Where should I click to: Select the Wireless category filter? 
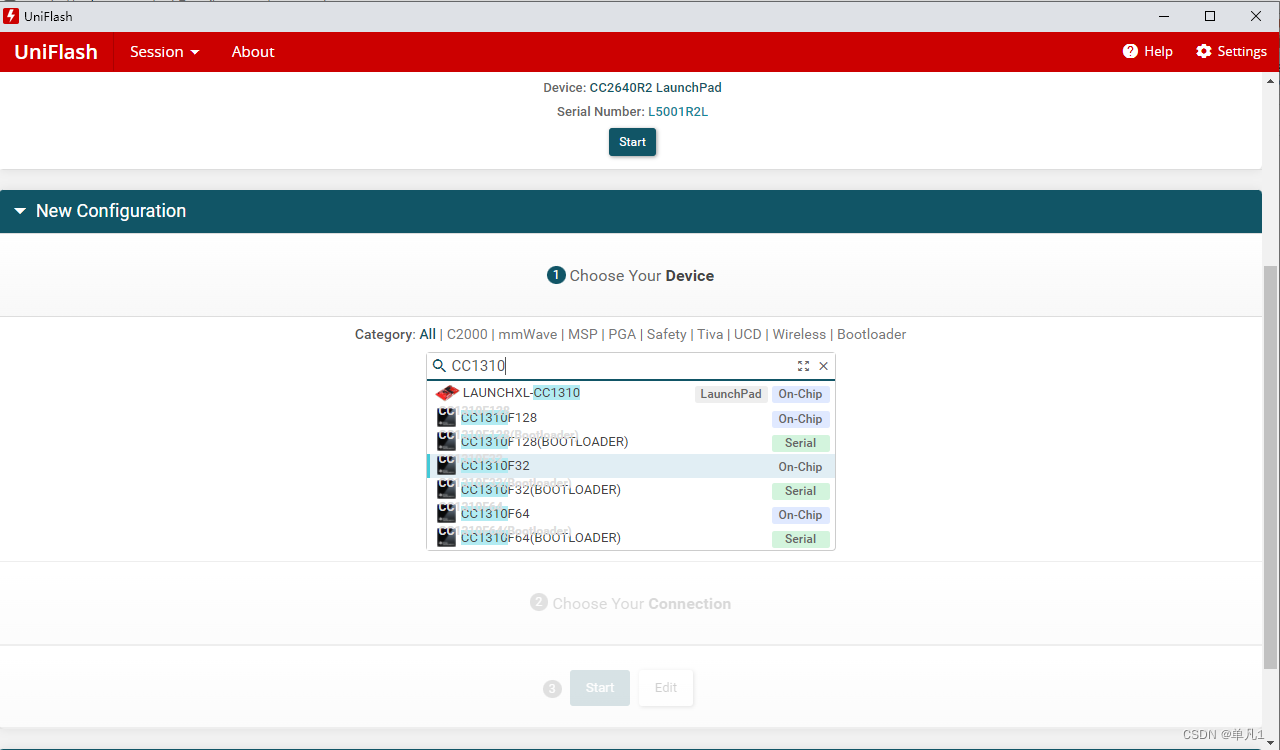pyautogui.click(x=799, y=334)
